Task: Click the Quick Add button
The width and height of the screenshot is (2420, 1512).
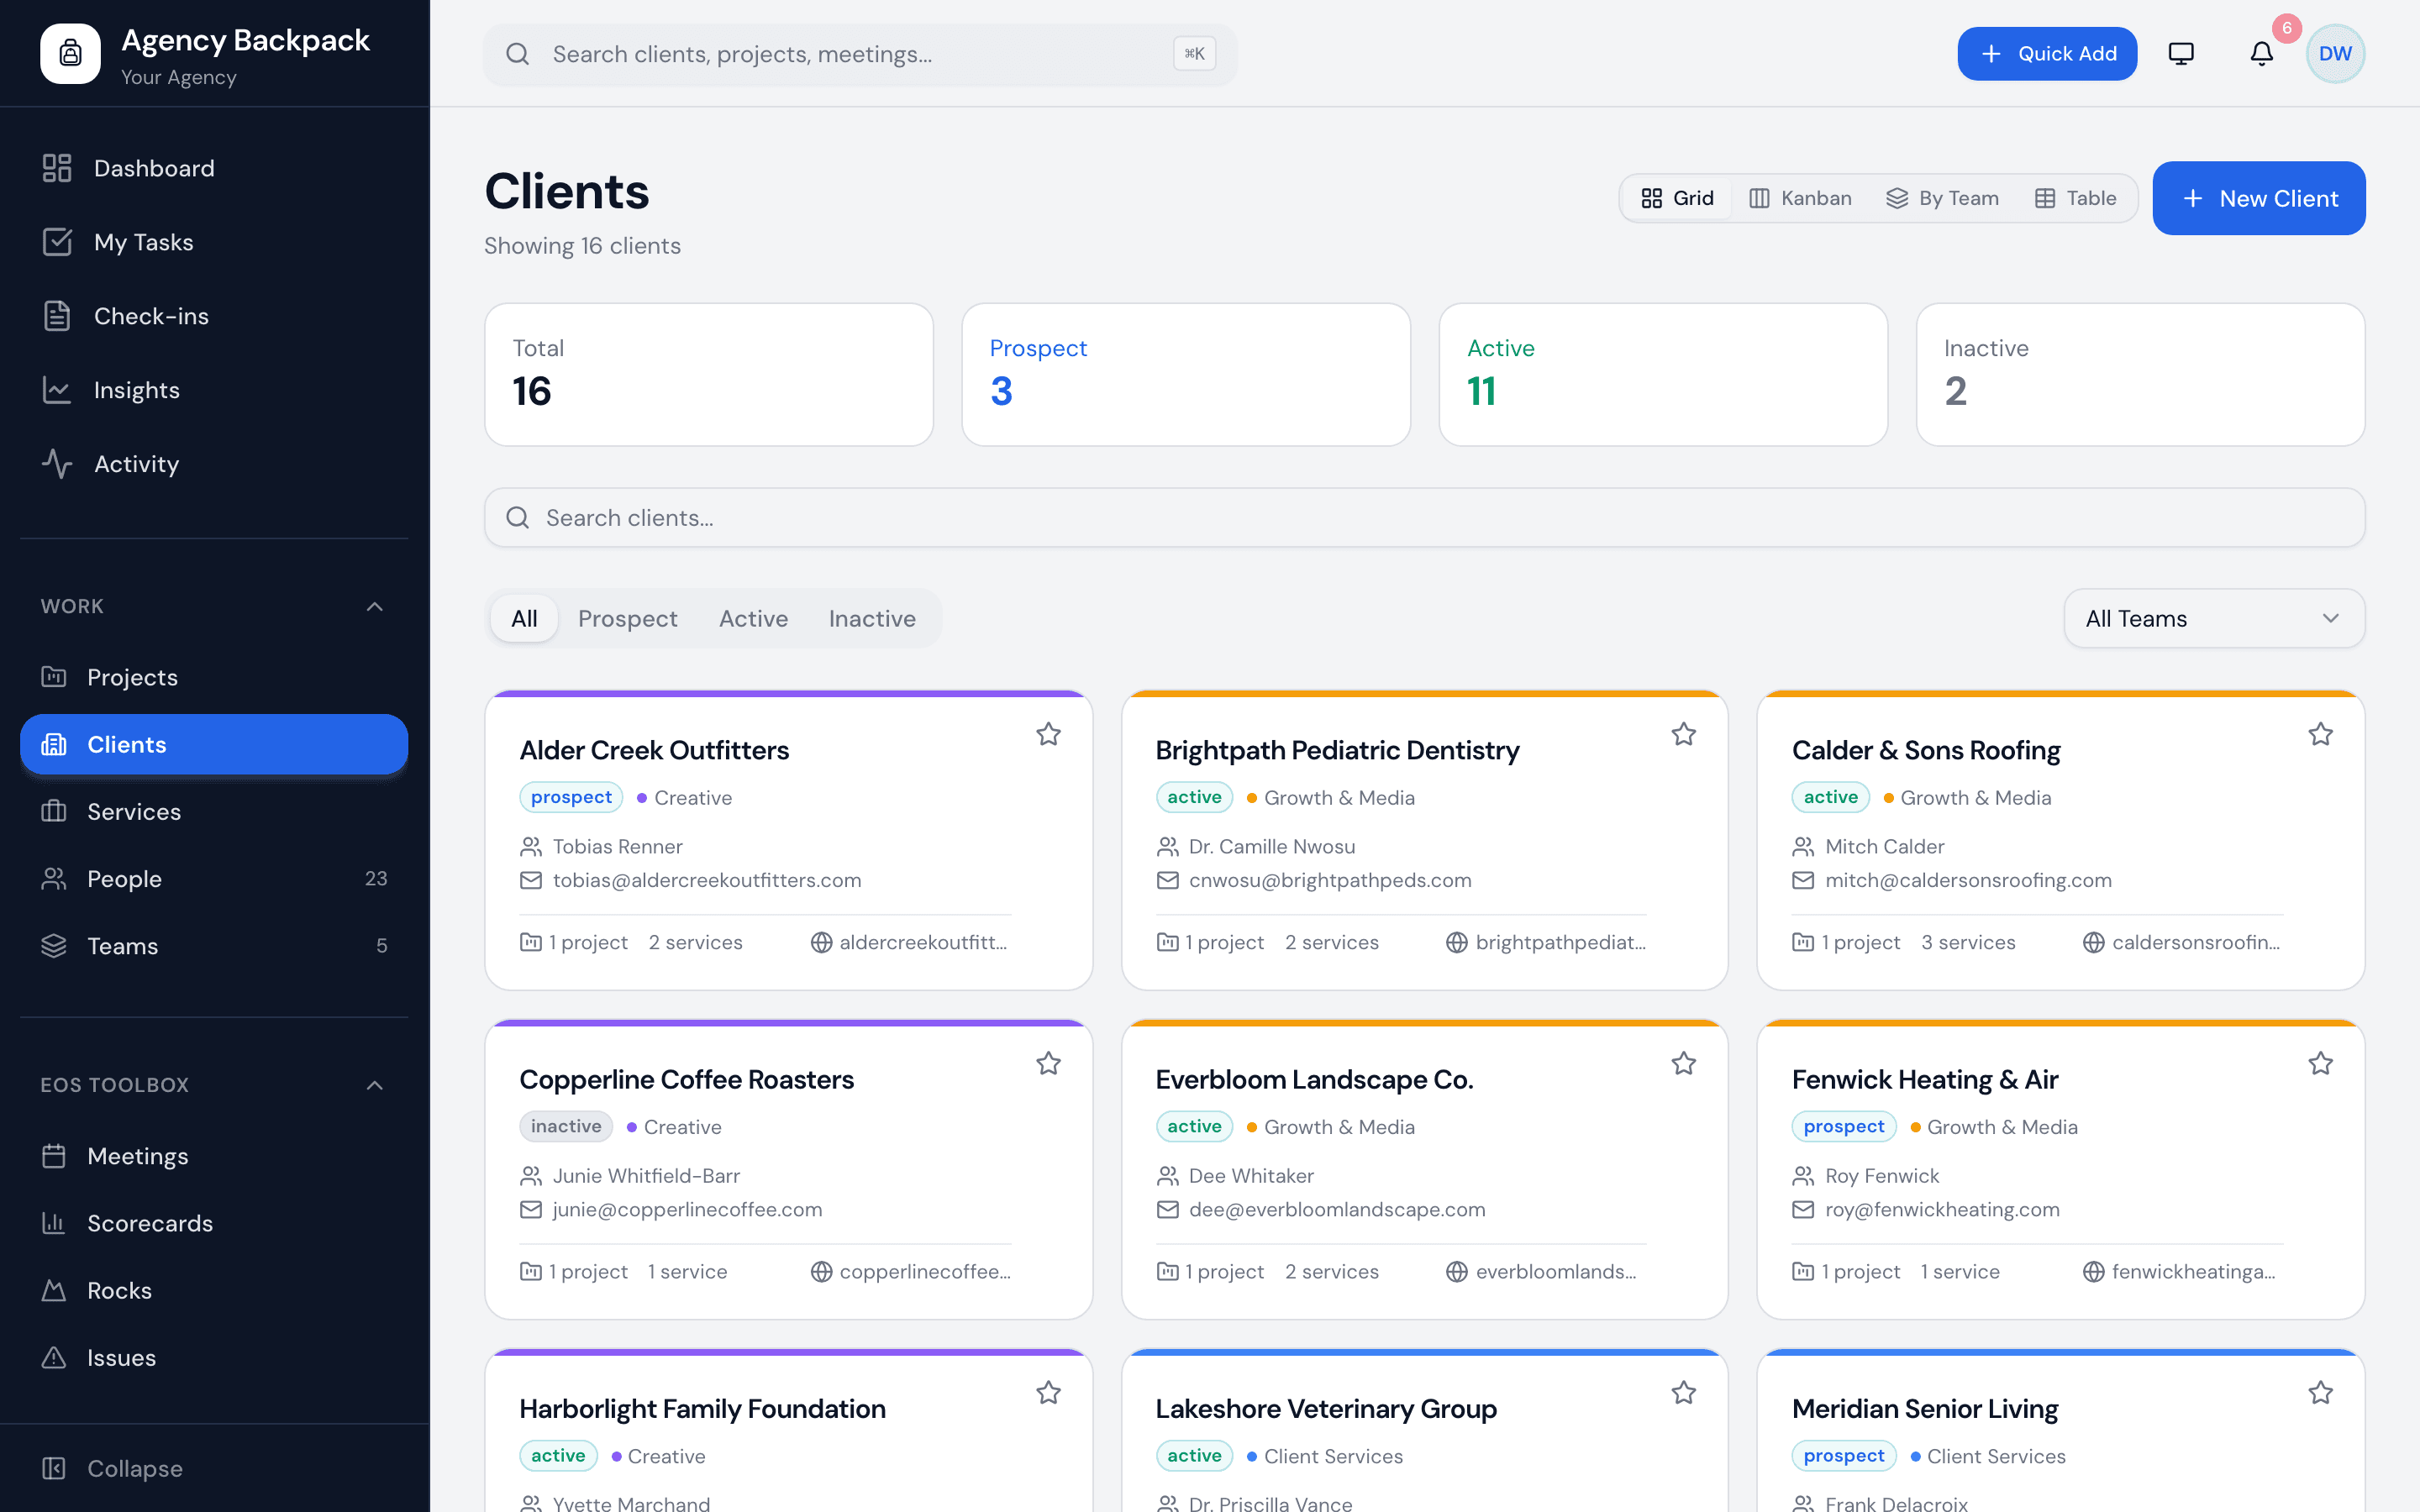Action: 2047,53
